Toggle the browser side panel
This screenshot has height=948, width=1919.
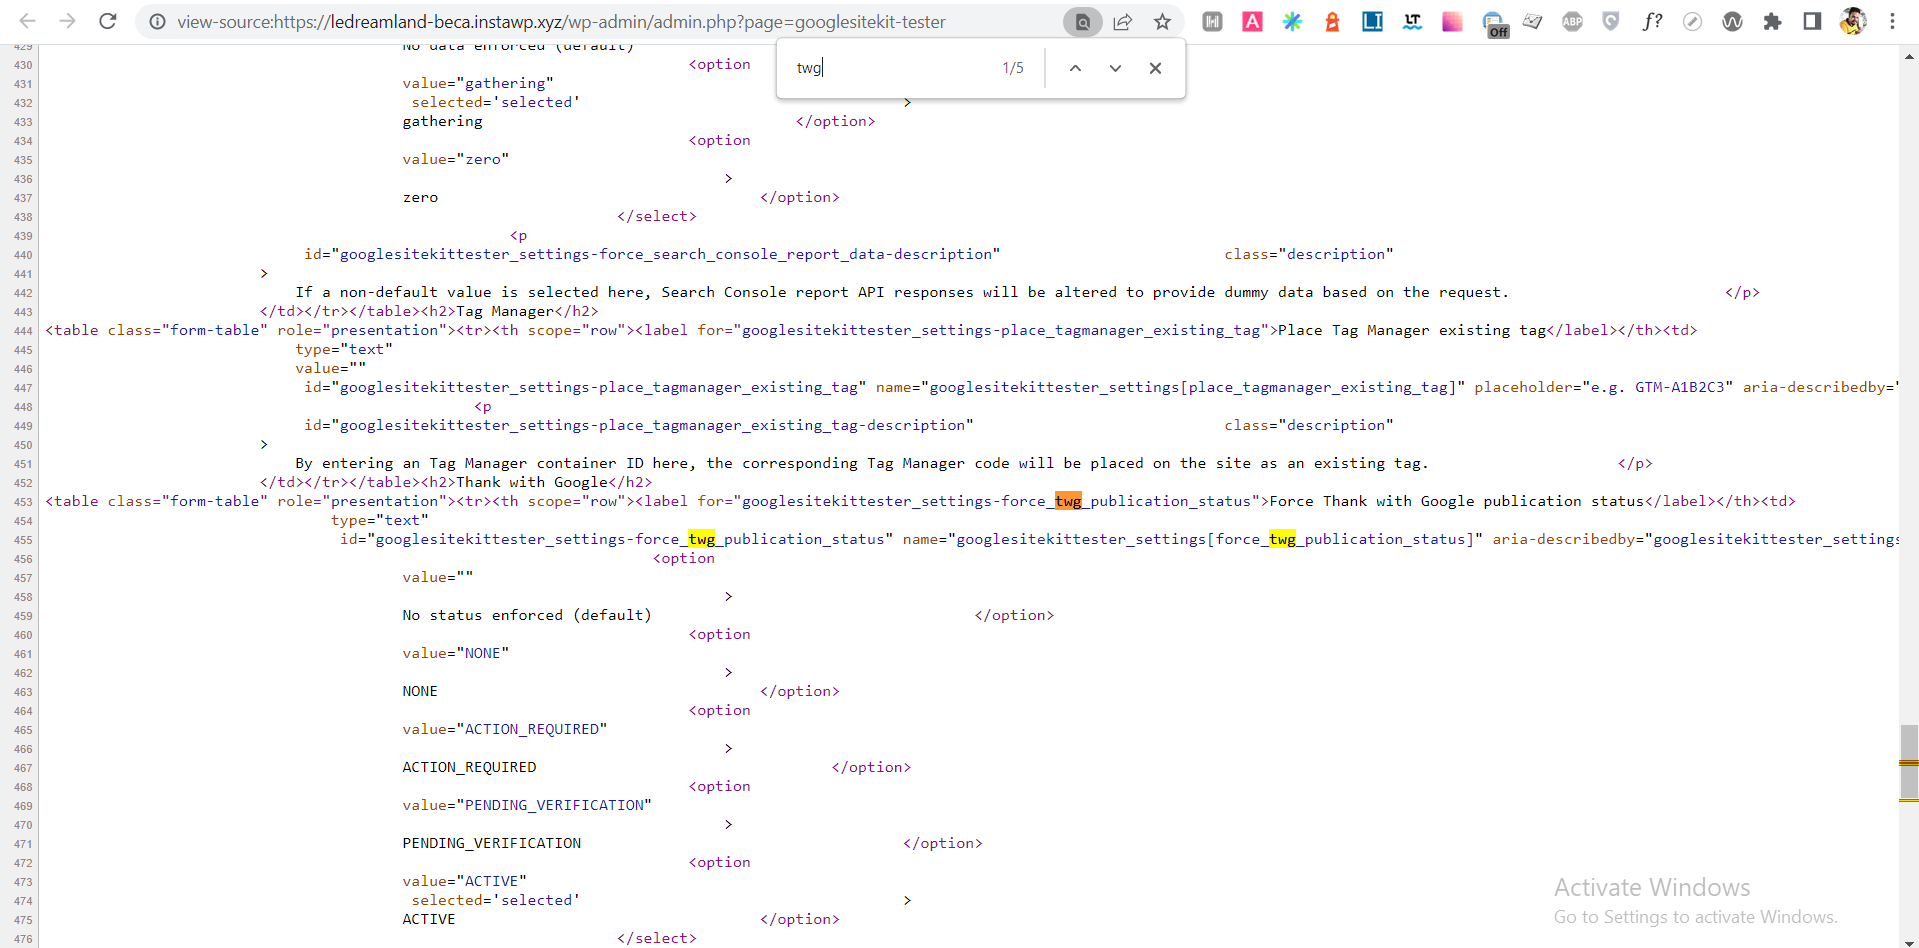(x=1812, y=21)
